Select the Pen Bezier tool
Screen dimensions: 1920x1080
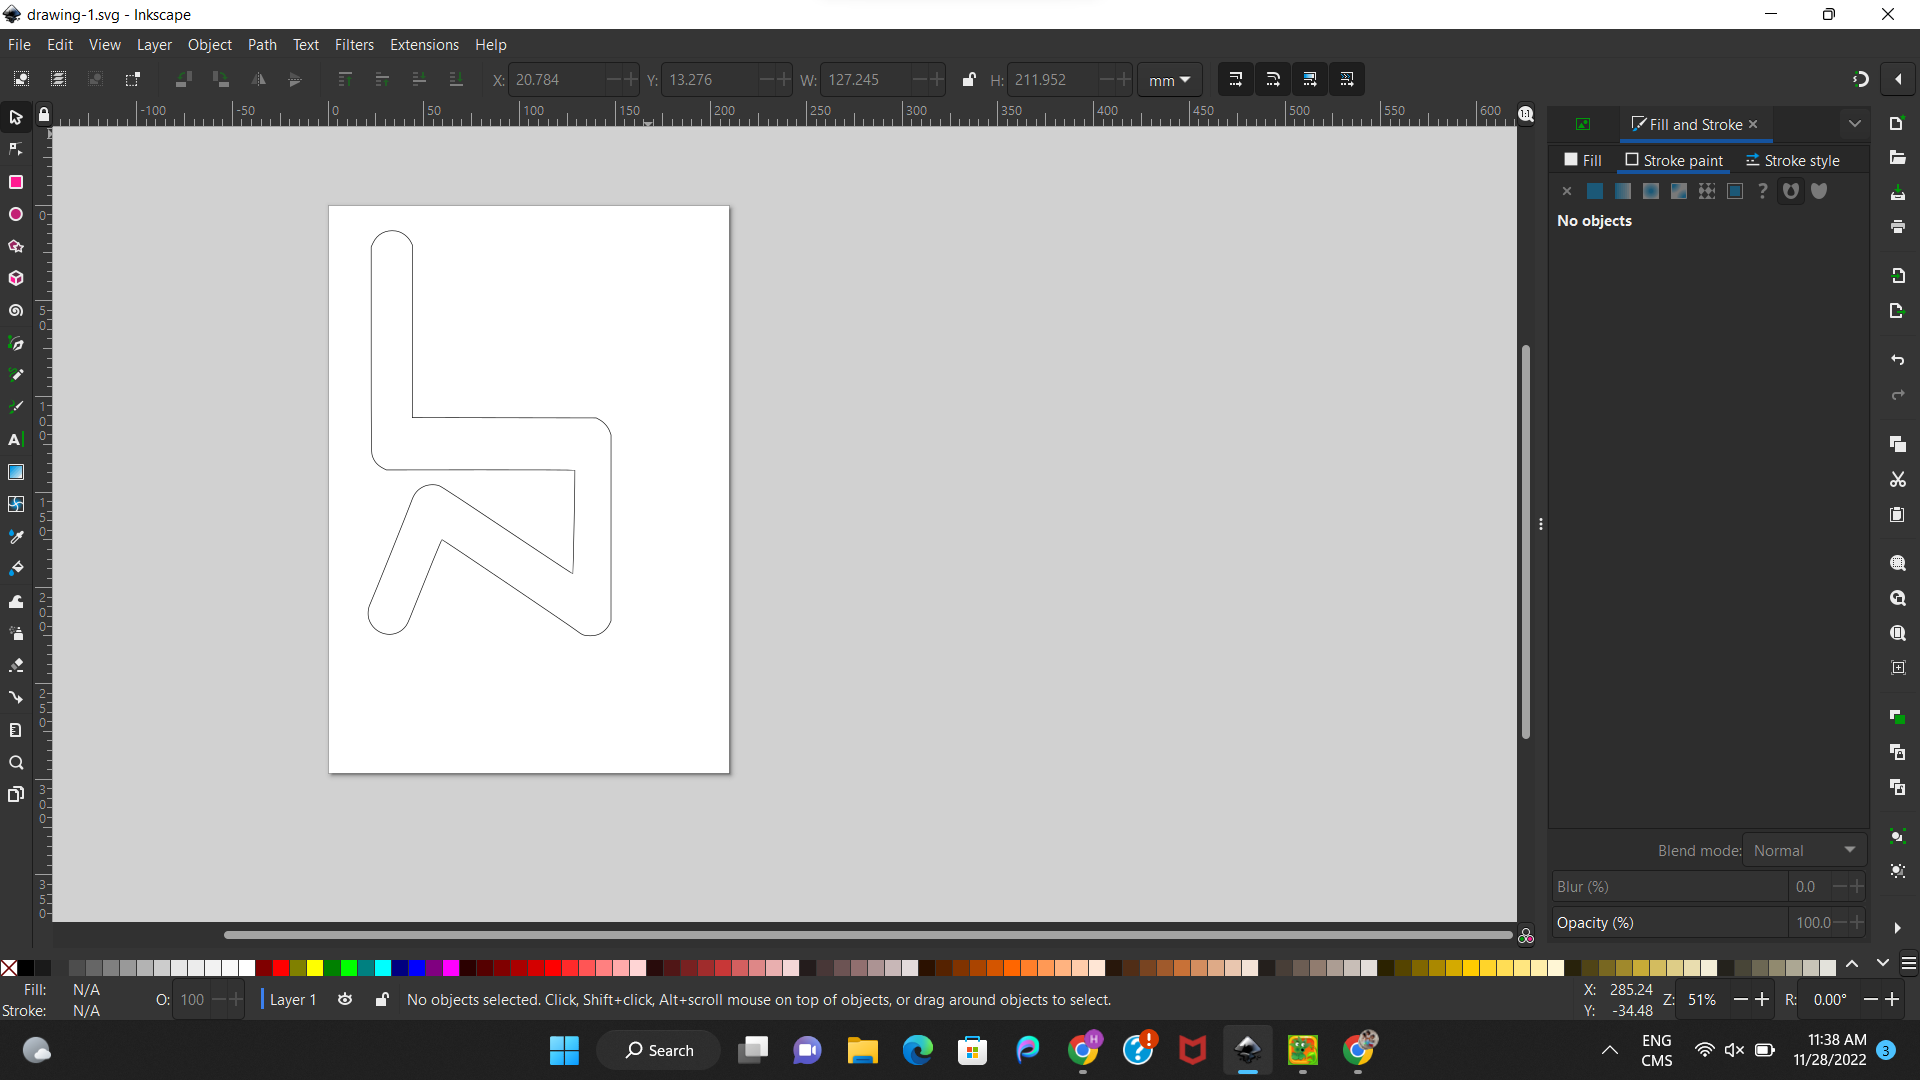pyautogui.click(x=16, y=343)
